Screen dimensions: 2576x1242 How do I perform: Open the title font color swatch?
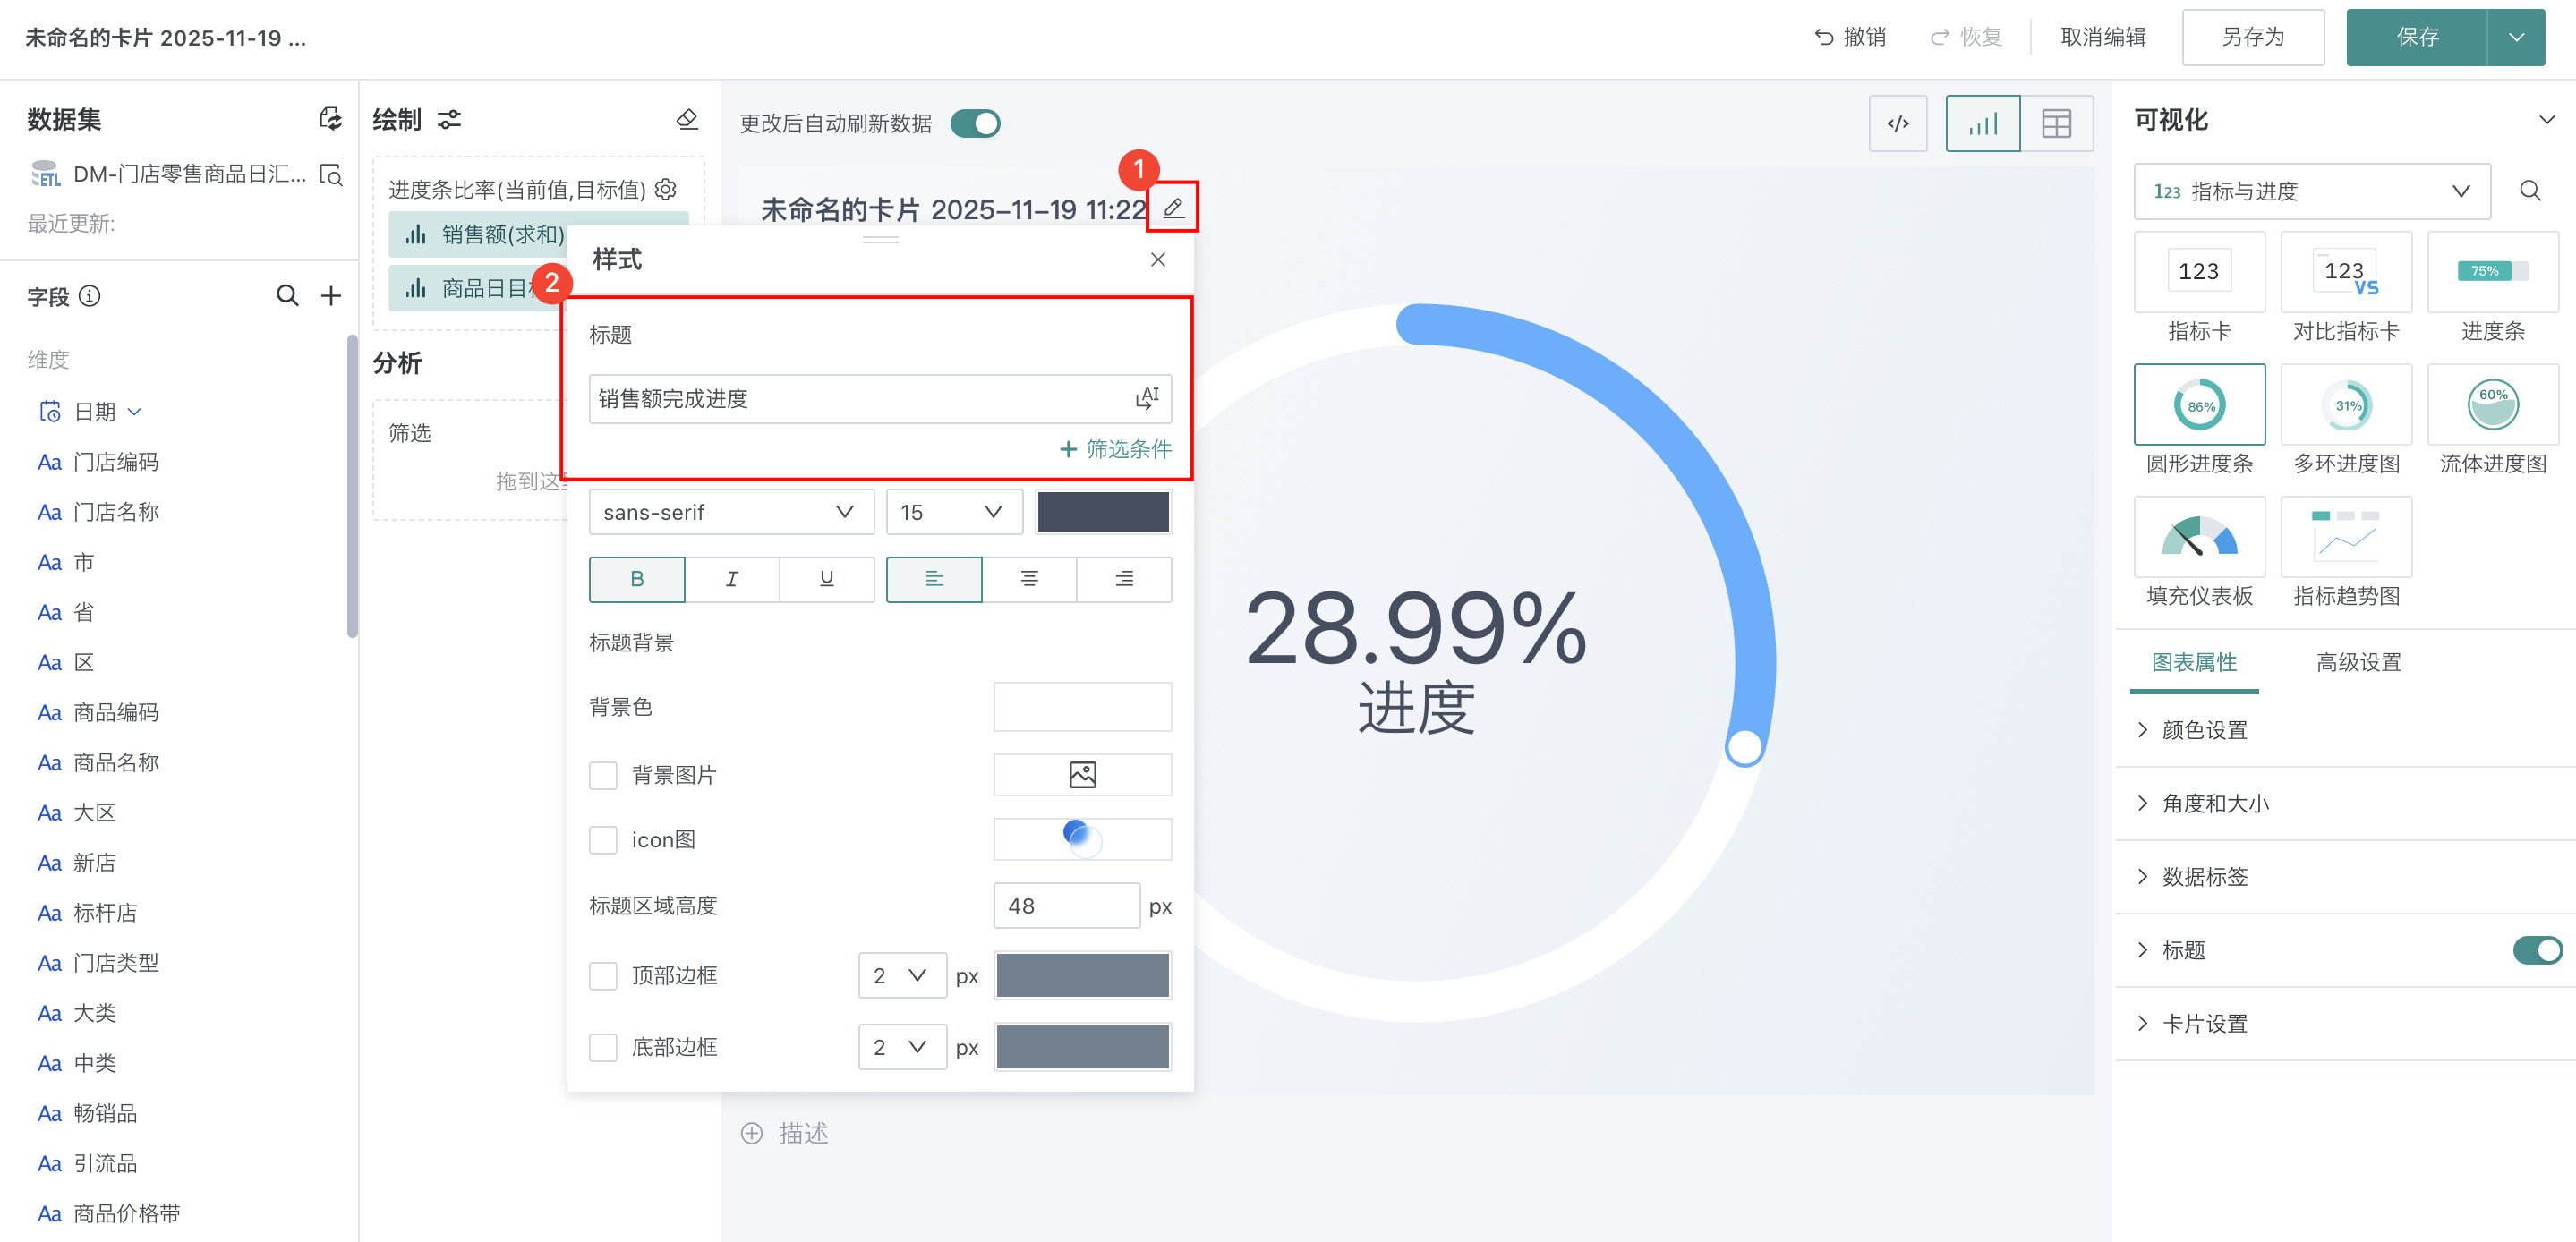[x=1102, y=512]
